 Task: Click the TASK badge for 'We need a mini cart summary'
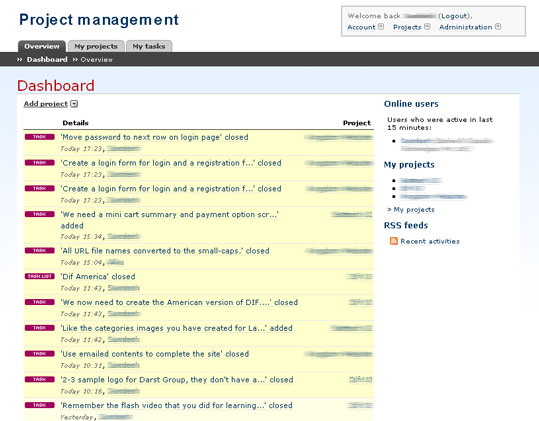pyautogui.click(x=40, y=214)
